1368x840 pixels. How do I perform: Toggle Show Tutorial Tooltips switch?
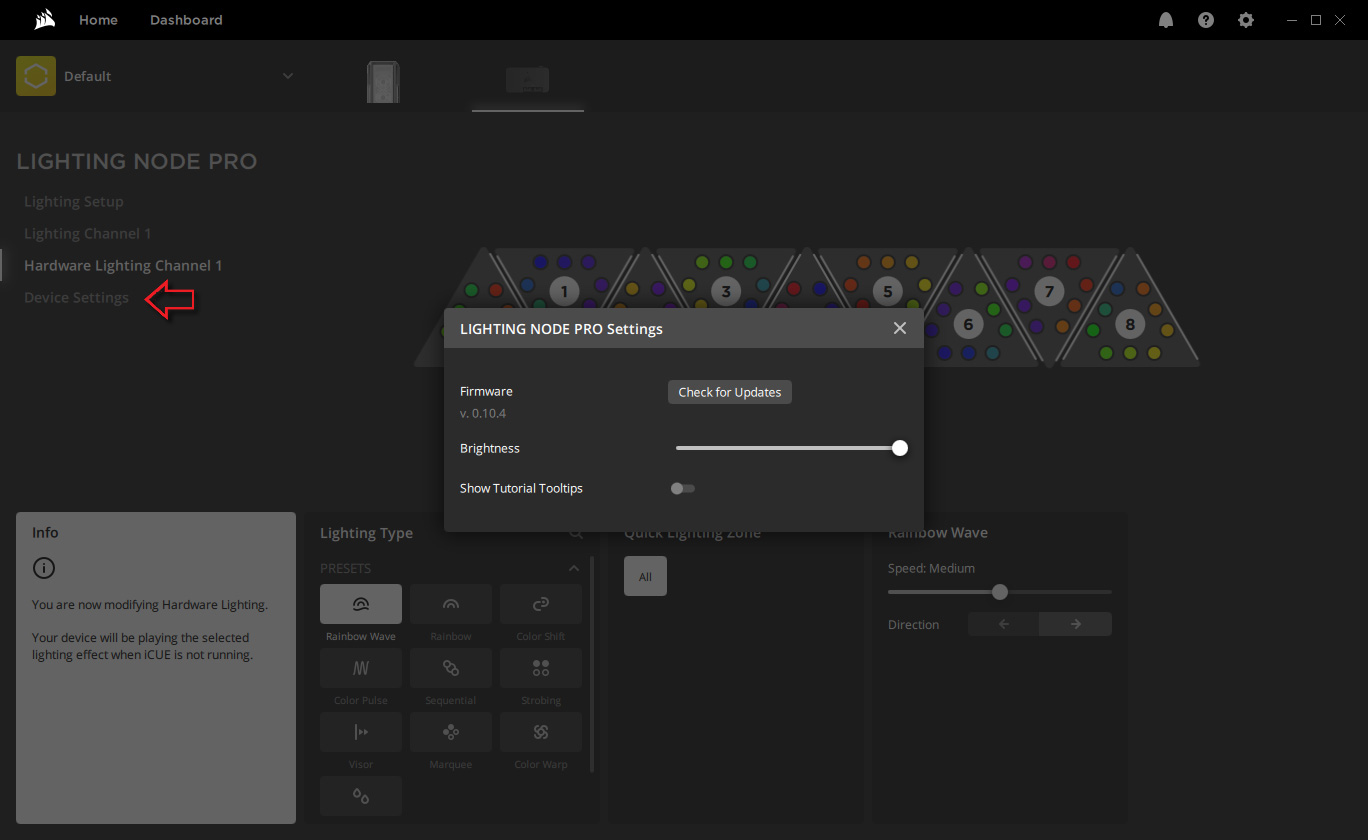pos(683,488)
